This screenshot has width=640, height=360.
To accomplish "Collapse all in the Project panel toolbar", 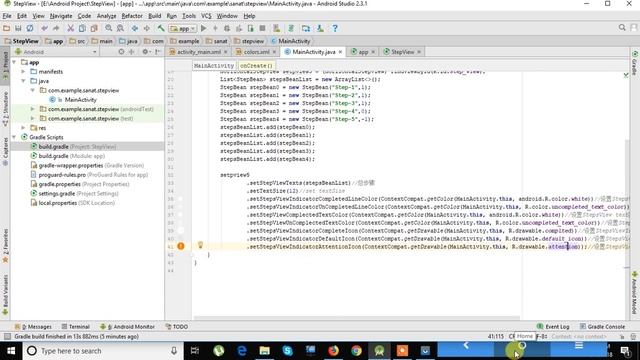I will coord(131,52).
